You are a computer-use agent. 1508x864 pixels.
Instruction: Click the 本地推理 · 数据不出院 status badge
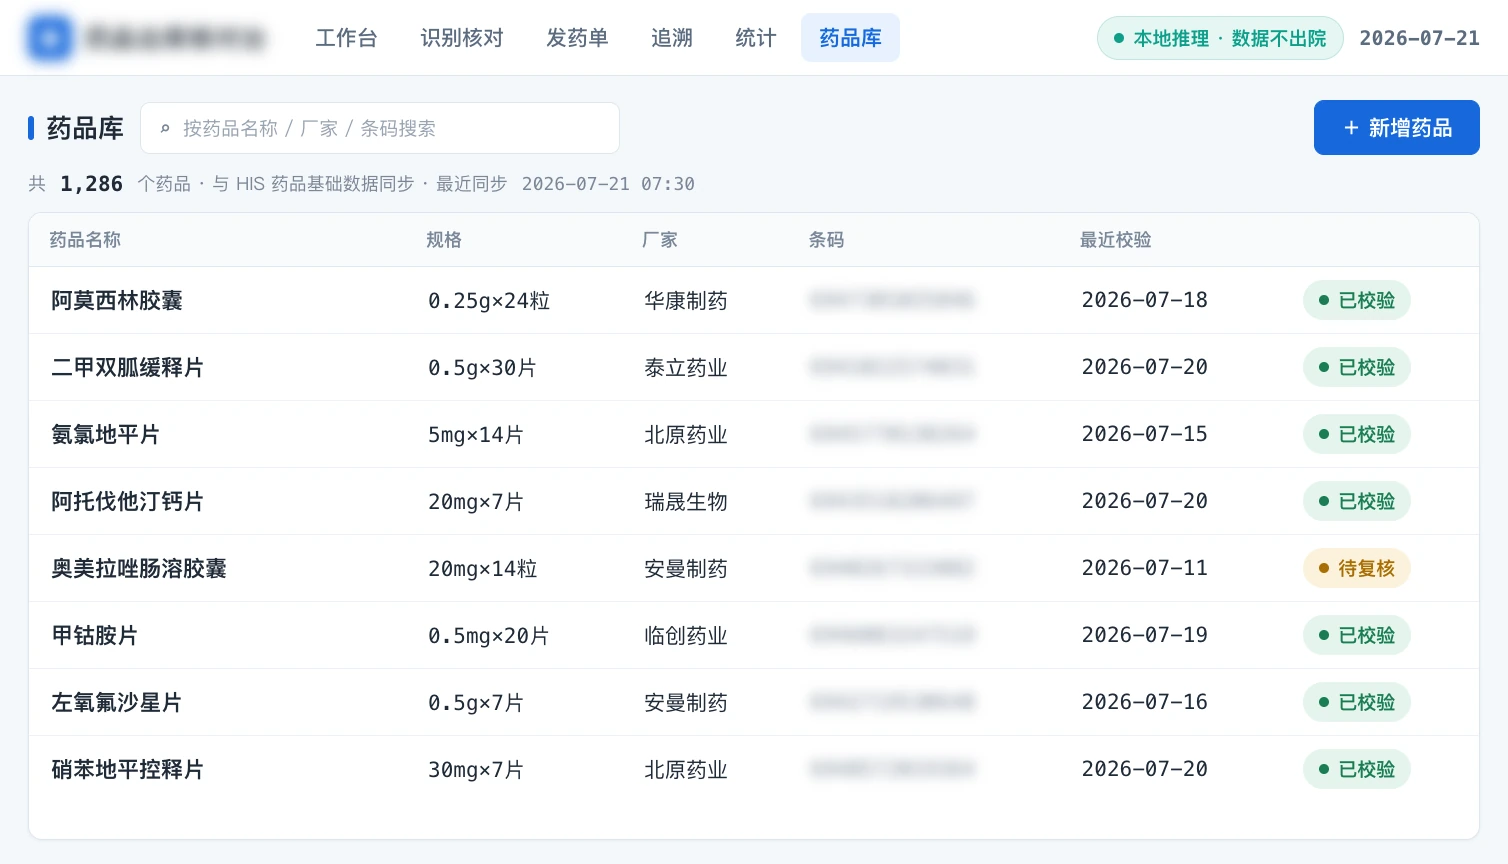pos(1220,38)
